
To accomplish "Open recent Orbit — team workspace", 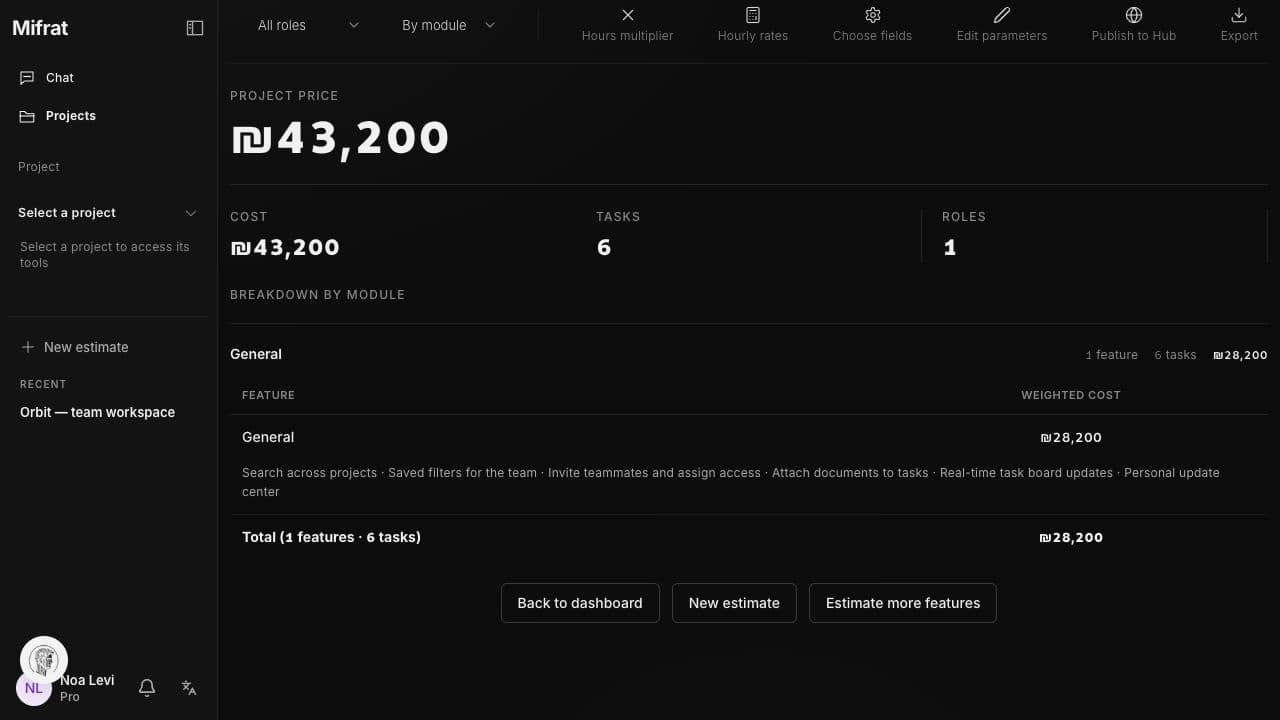I will point(97,412).
